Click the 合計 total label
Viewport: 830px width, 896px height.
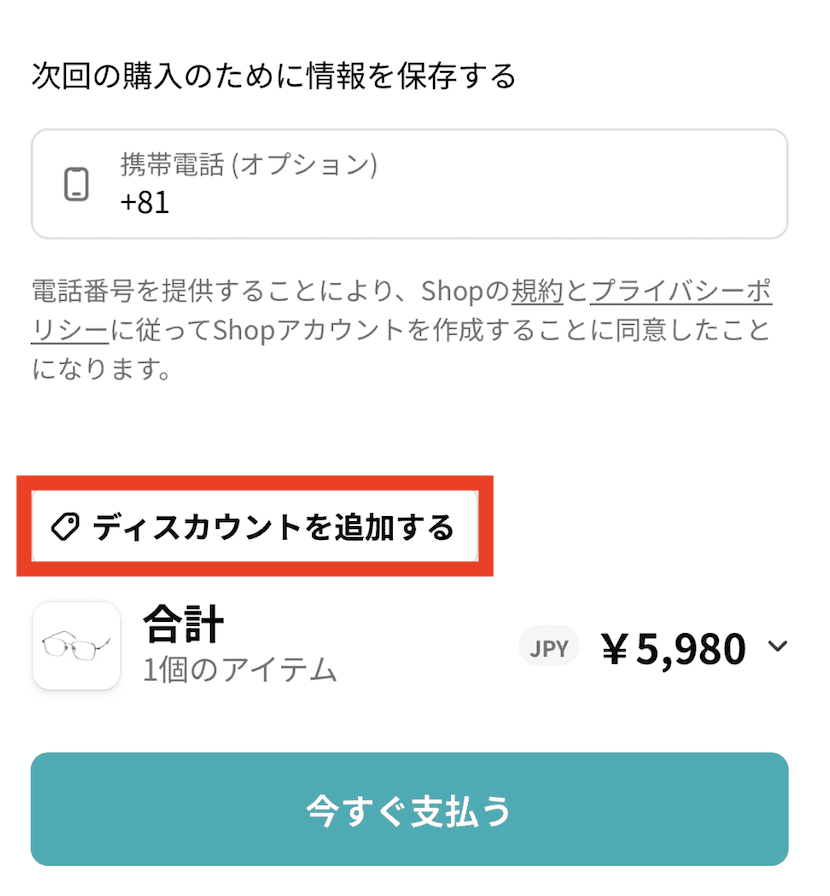tap(183, 624)
